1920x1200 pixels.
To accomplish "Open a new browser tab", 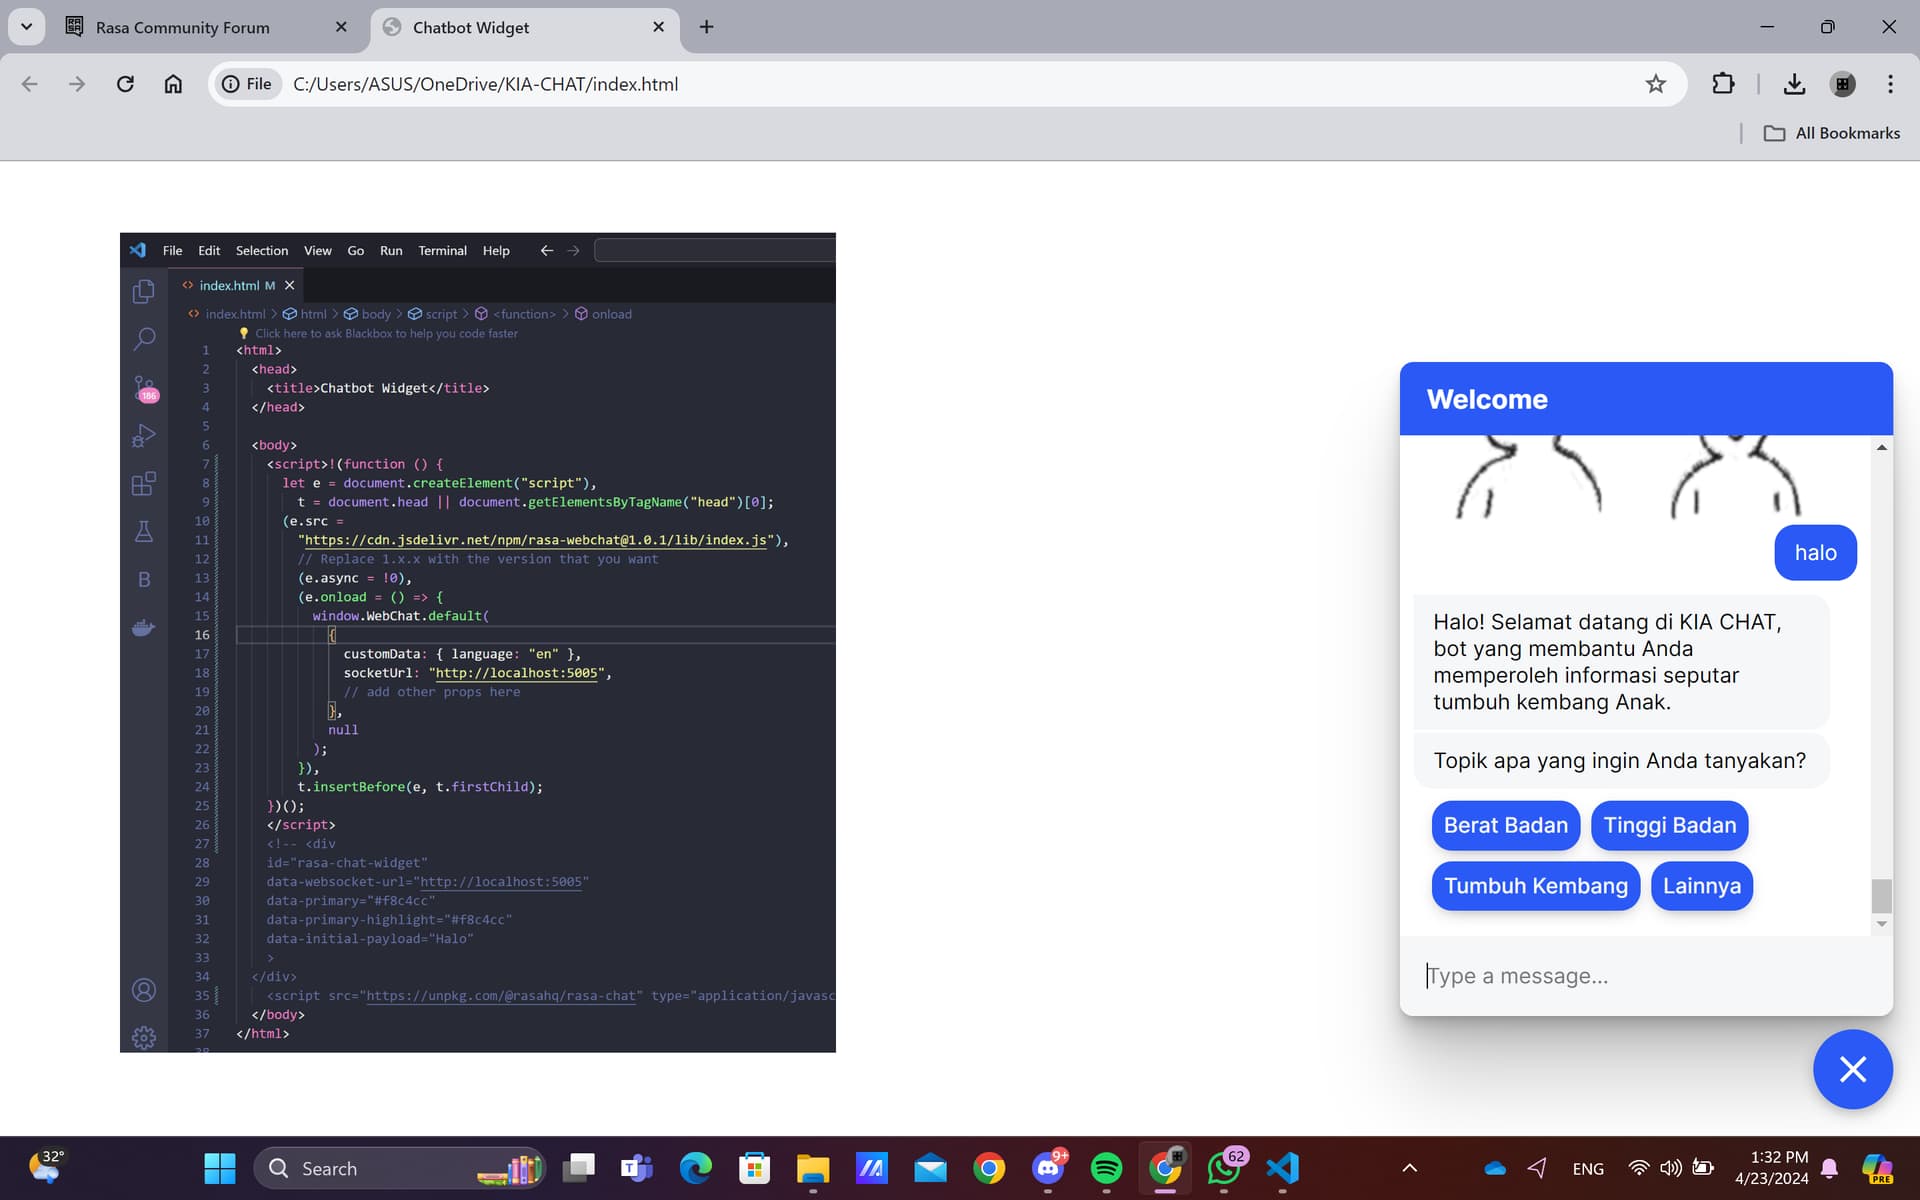I will coord(706,27).
